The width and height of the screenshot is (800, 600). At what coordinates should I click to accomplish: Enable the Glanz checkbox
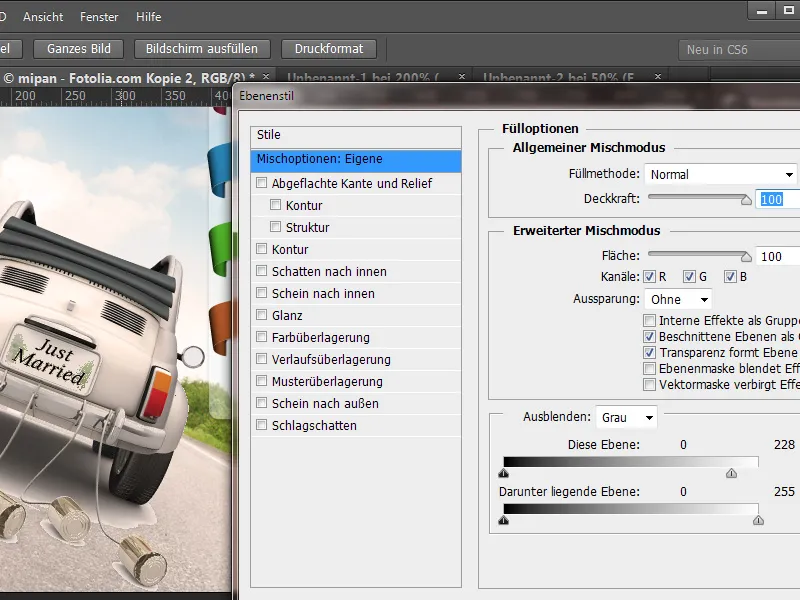pyautogui.click(x=261, y=314)
